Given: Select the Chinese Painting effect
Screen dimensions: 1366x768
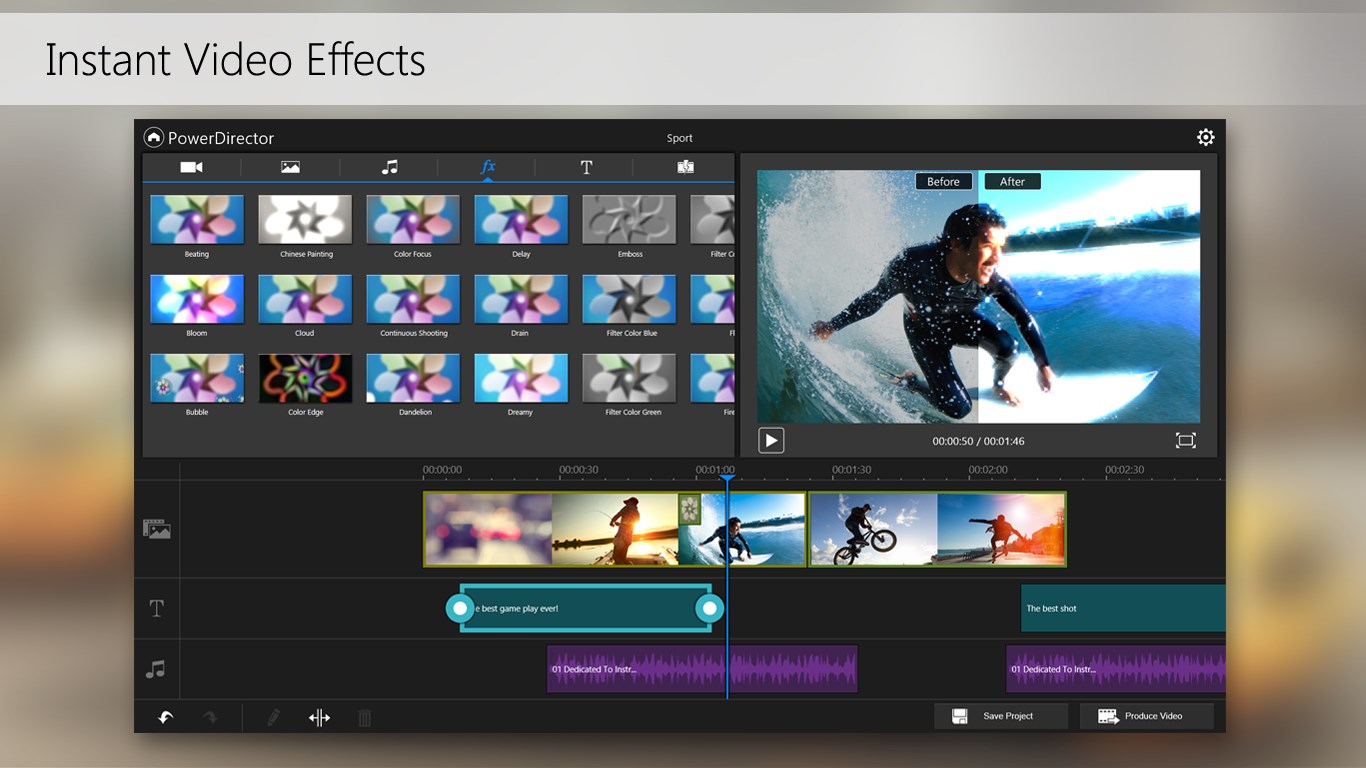Looking at the screenshot, I should click(305, 220).
